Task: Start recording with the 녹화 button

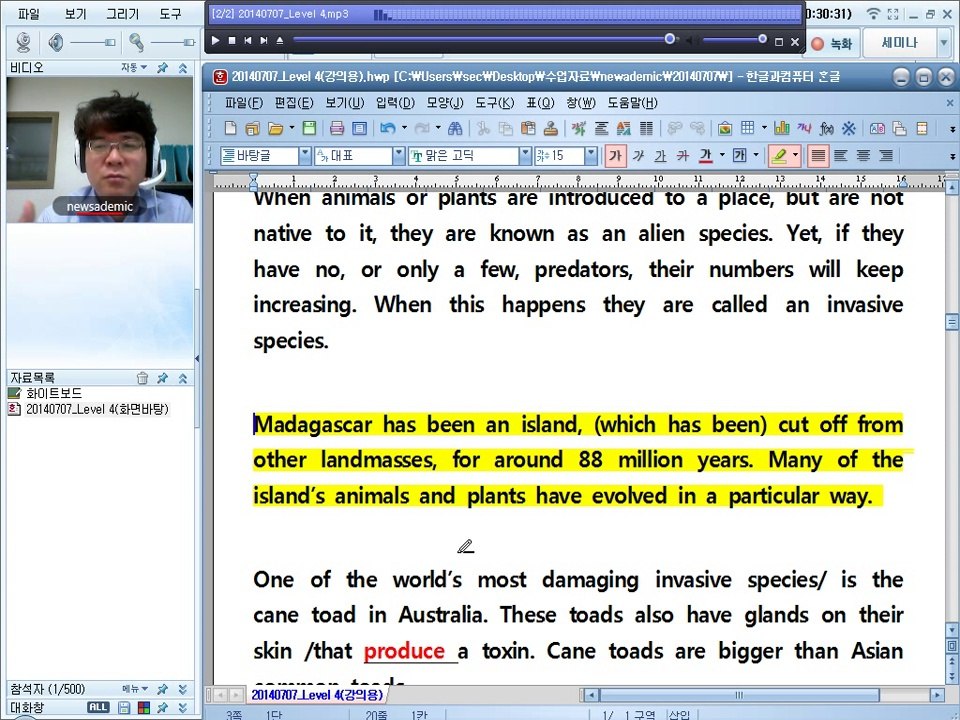Action: click(x=832, y=43)
